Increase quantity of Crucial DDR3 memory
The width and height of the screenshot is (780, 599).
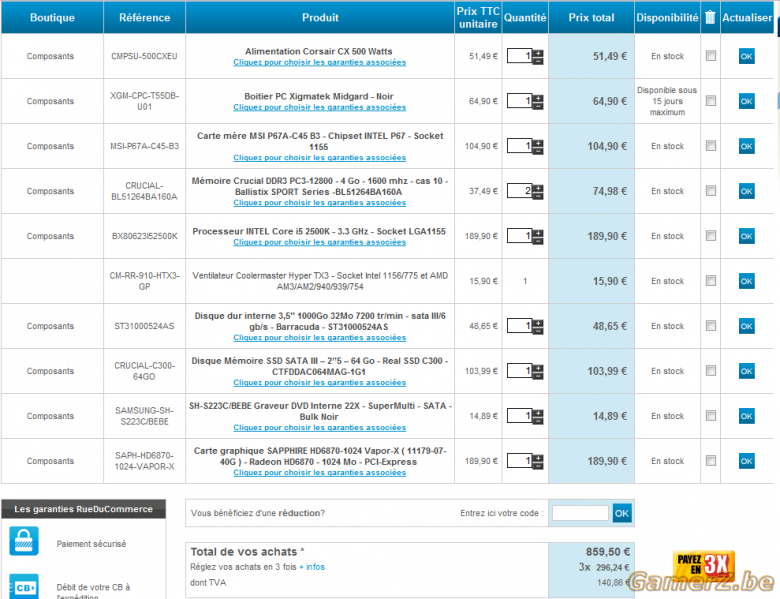(538, 188)
